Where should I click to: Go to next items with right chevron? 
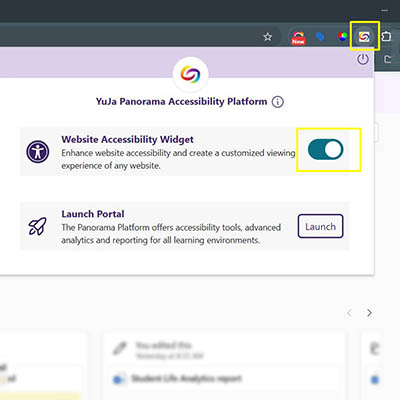coord(369,313)
